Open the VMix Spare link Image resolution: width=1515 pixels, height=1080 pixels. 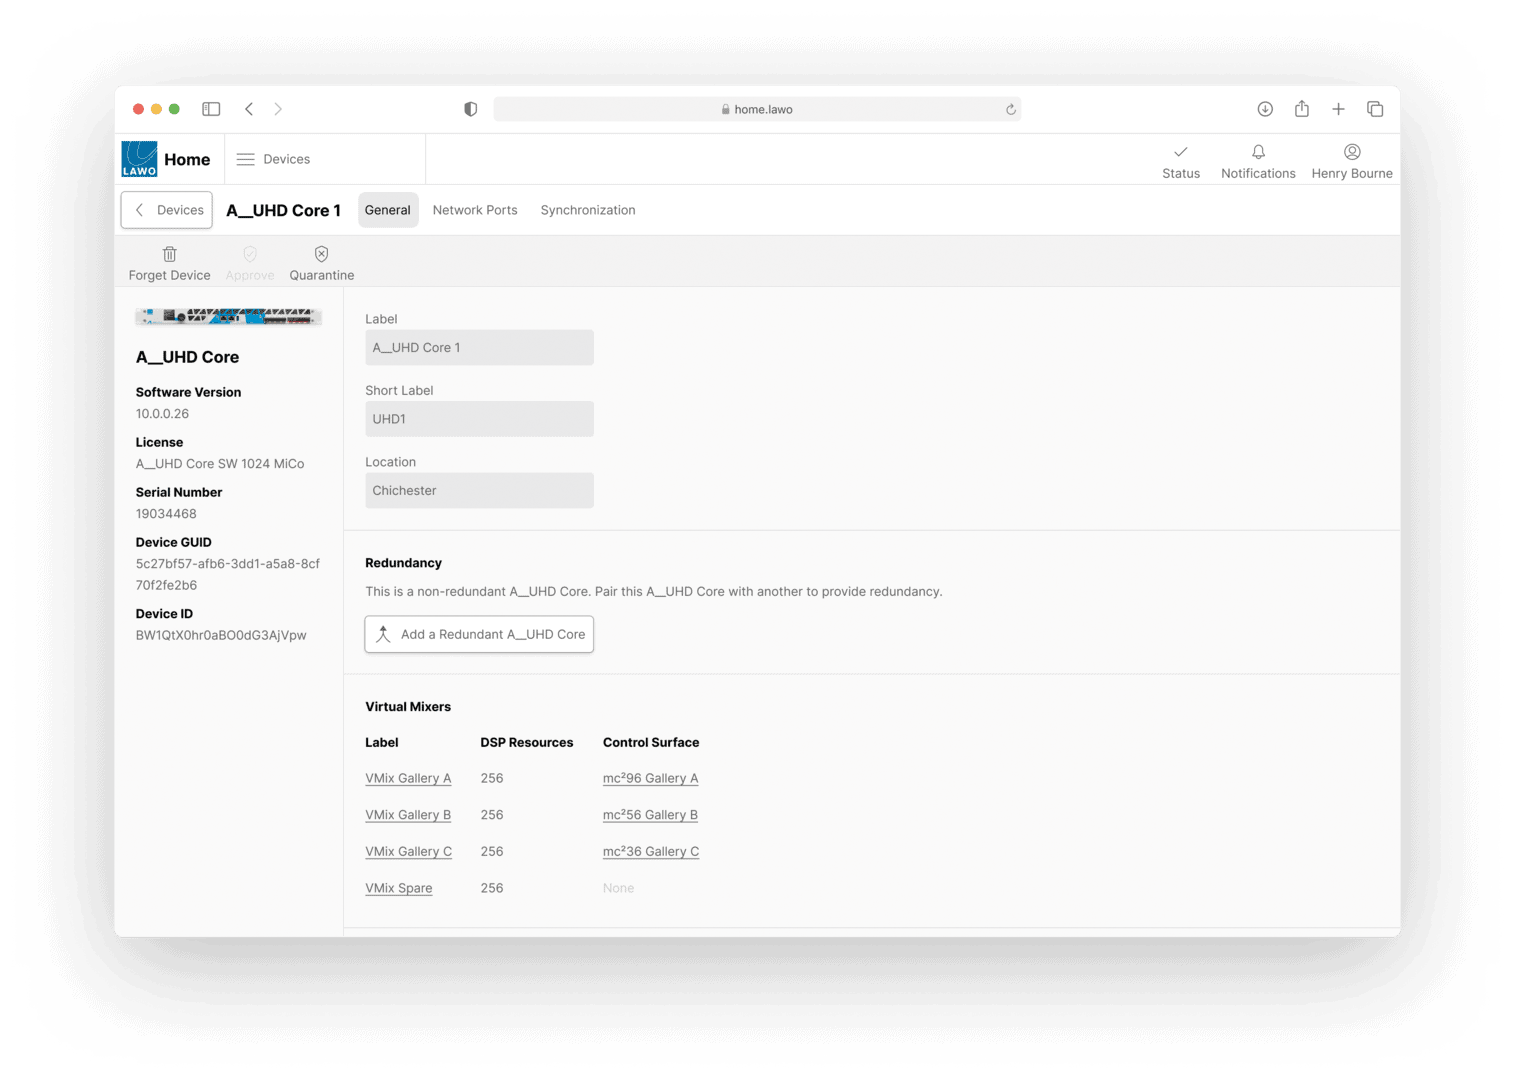pyautogui.click(x=399, y=888)
